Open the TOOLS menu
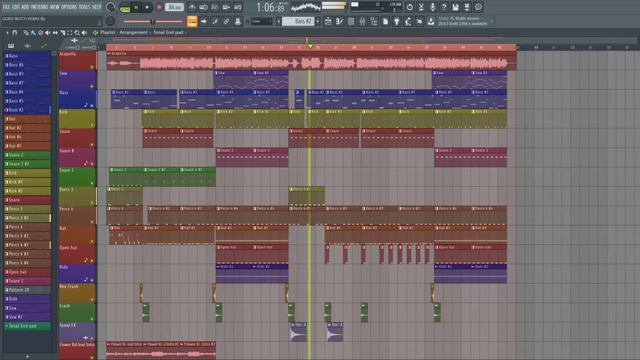Viewport: 640px width, 360px height. point(84,7)
